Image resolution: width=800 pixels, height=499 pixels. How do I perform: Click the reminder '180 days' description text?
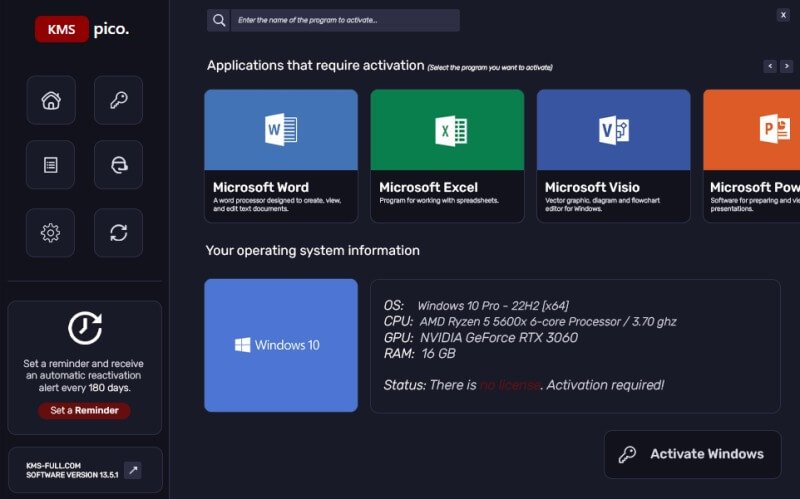click(84, 376)
